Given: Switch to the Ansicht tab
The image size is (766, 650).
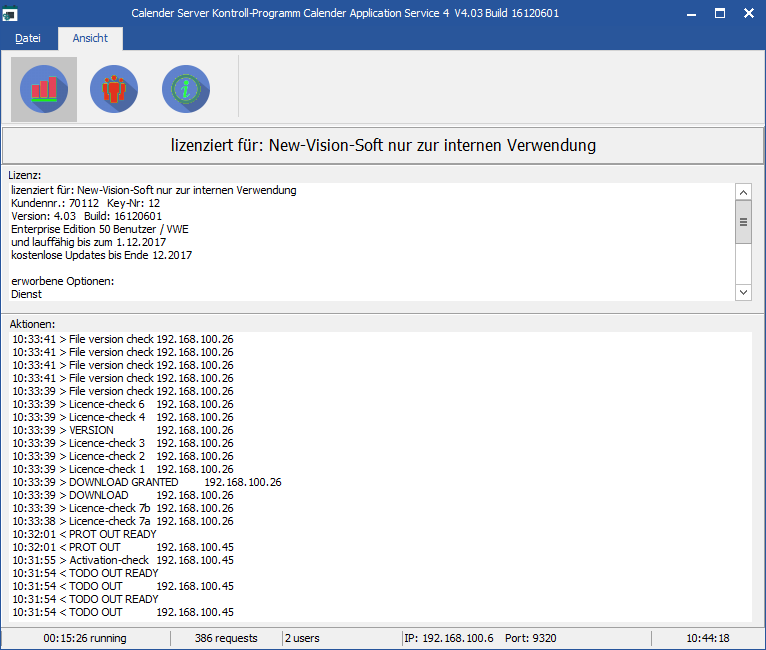Looking at the screenshot, I should click(x=90, y=38).
